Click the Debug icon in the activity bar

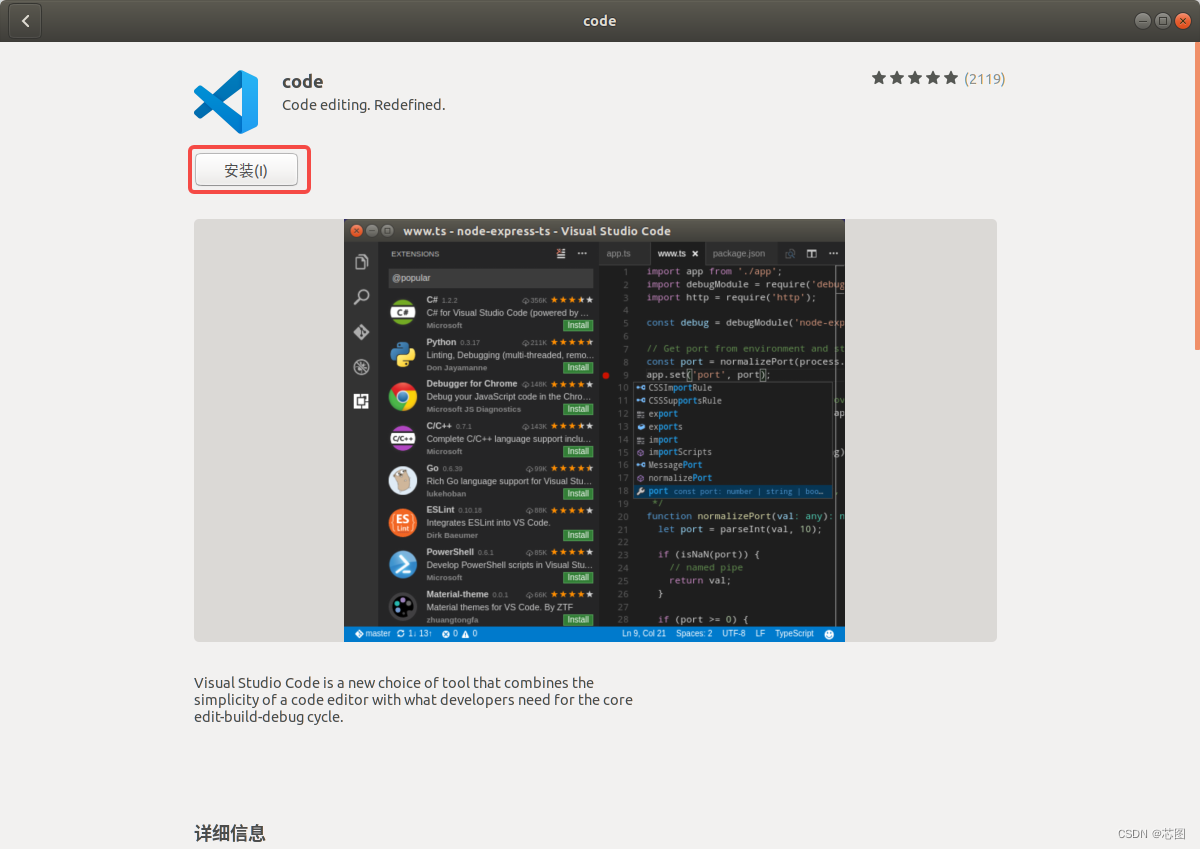coord(361,366)
